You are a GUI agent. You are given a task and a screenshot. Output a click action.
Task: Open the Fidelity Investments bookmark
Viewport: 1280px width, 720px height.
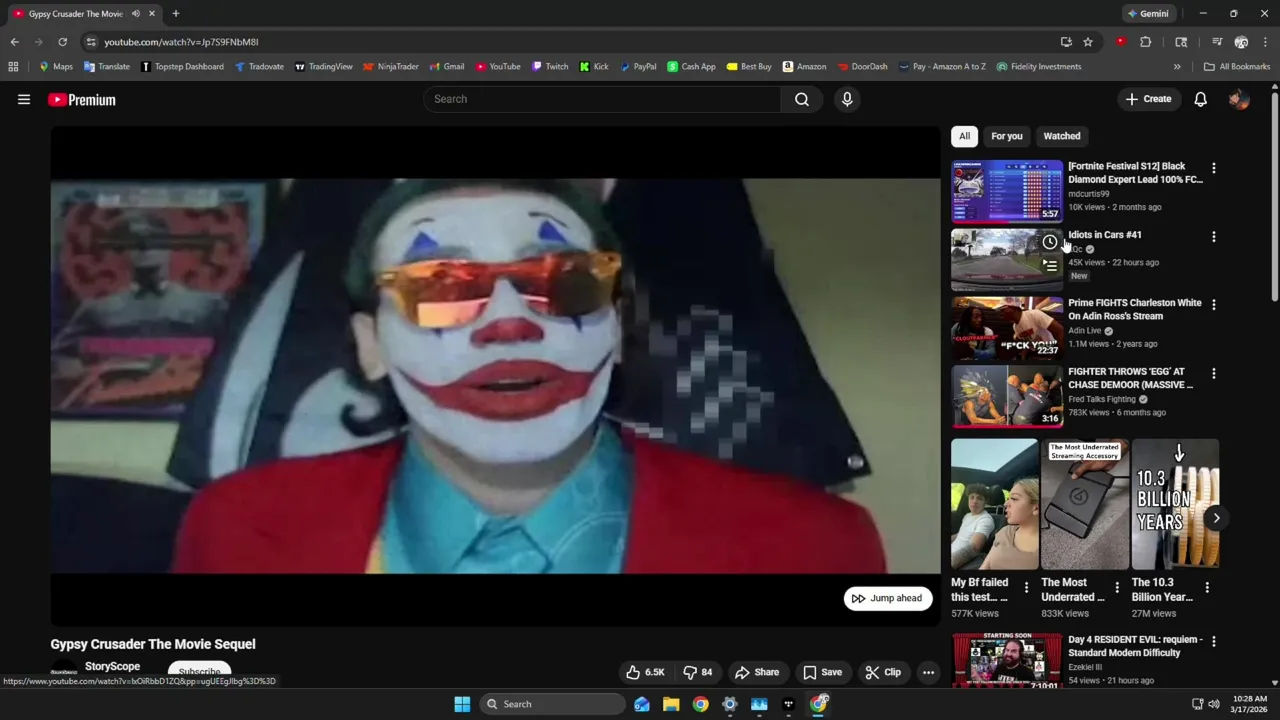[x=1039, y=67]
